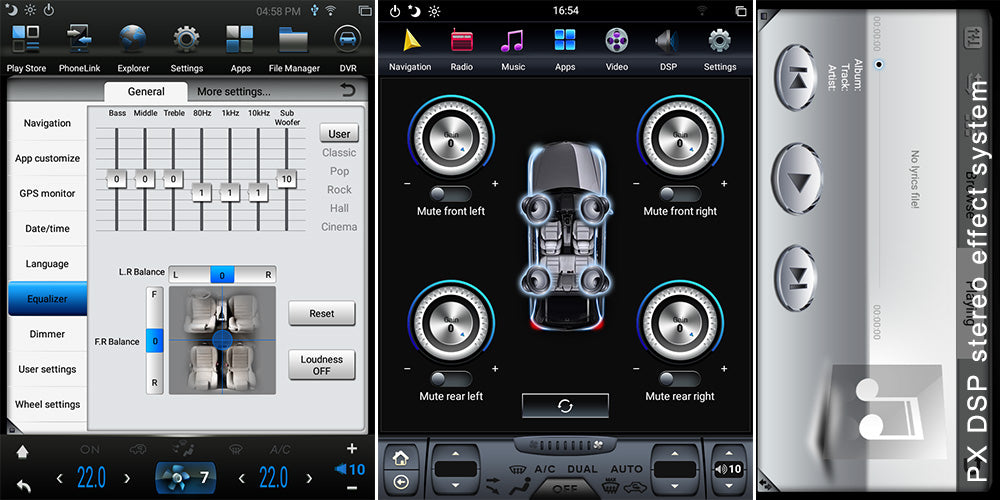Toggle Mute rear left switch

tap(450, 378)
